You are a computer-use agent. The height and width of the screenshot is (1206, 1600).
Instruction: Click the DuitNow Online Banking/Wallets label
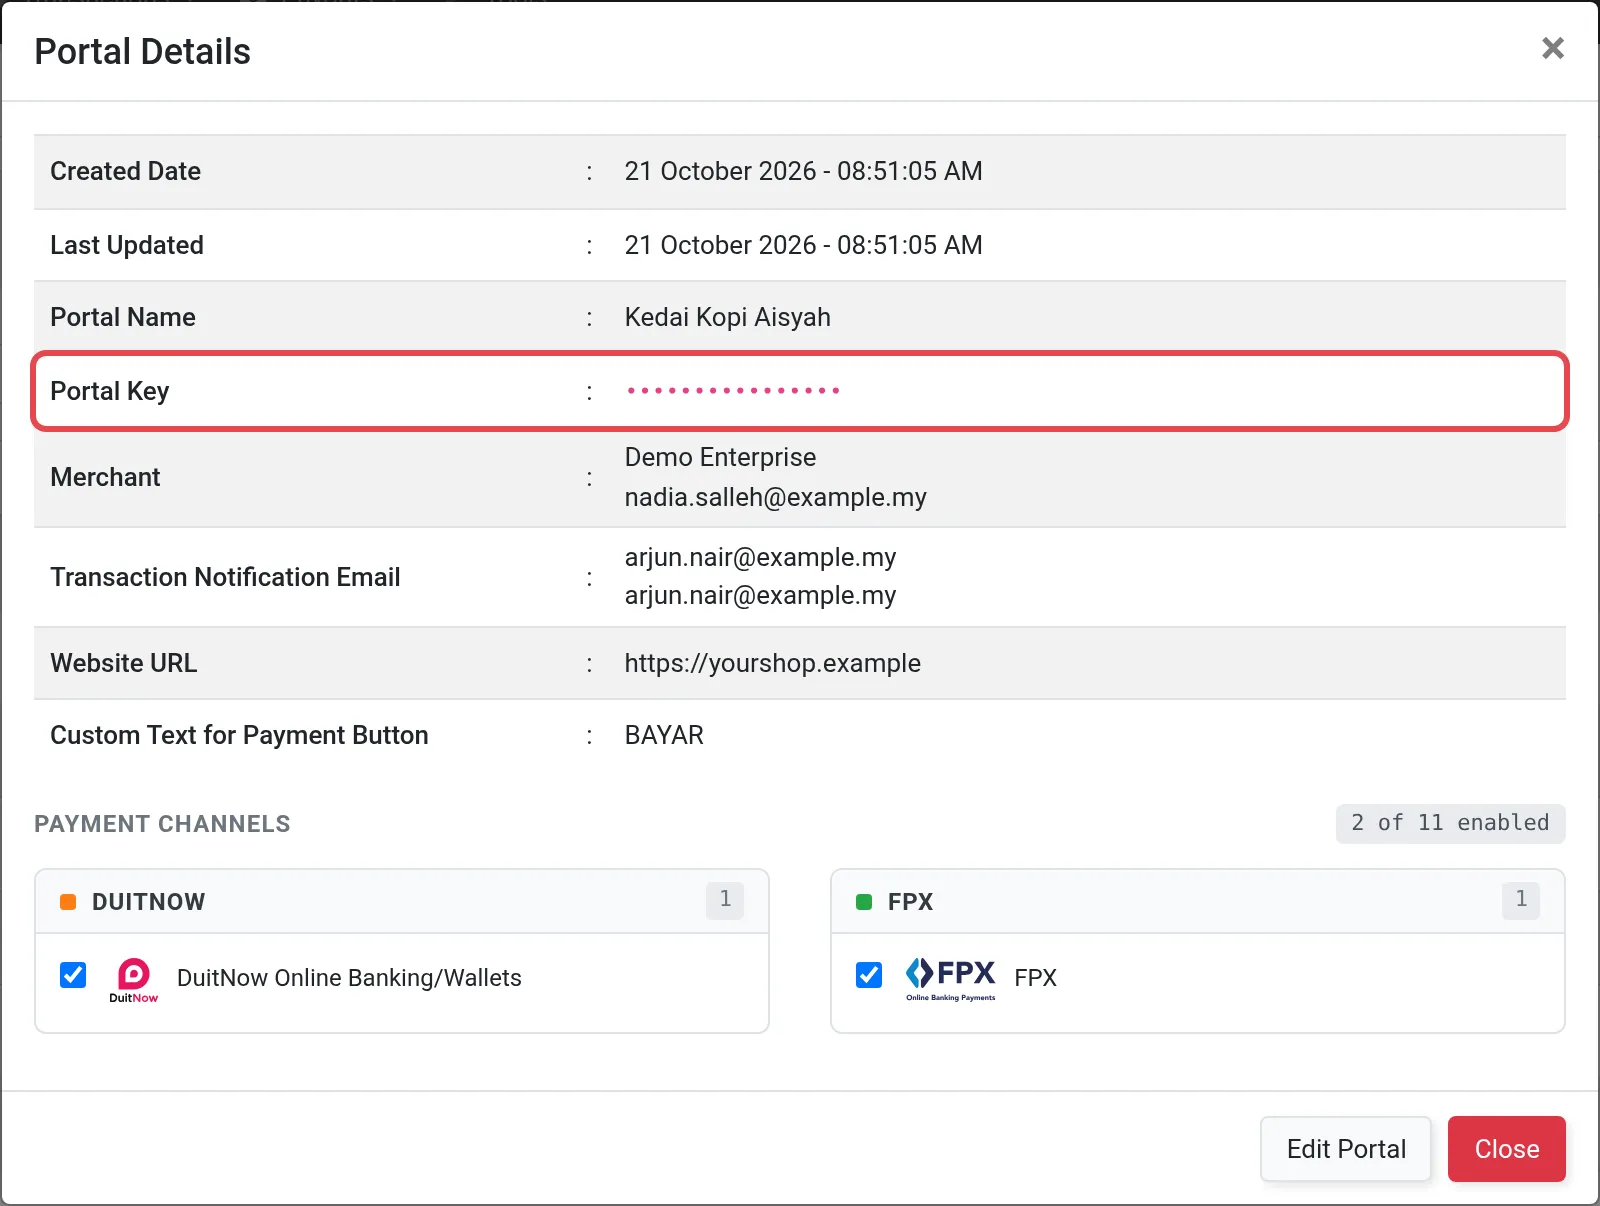[349, 978]
